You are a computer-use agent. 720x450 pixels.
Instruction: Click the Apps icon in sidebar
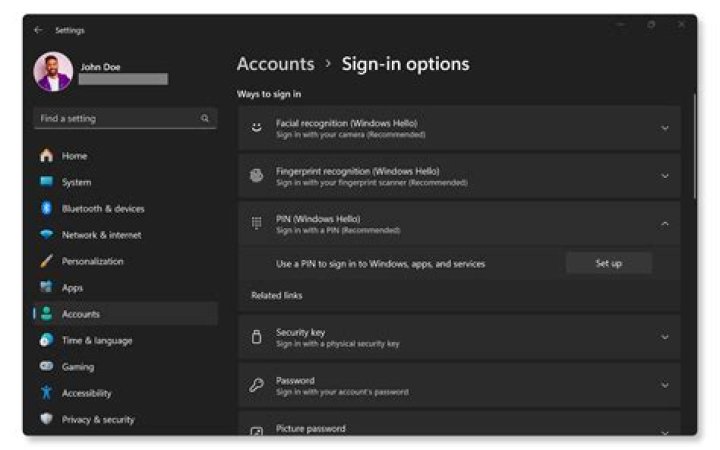pyautogui.click(x=46, y=287)
